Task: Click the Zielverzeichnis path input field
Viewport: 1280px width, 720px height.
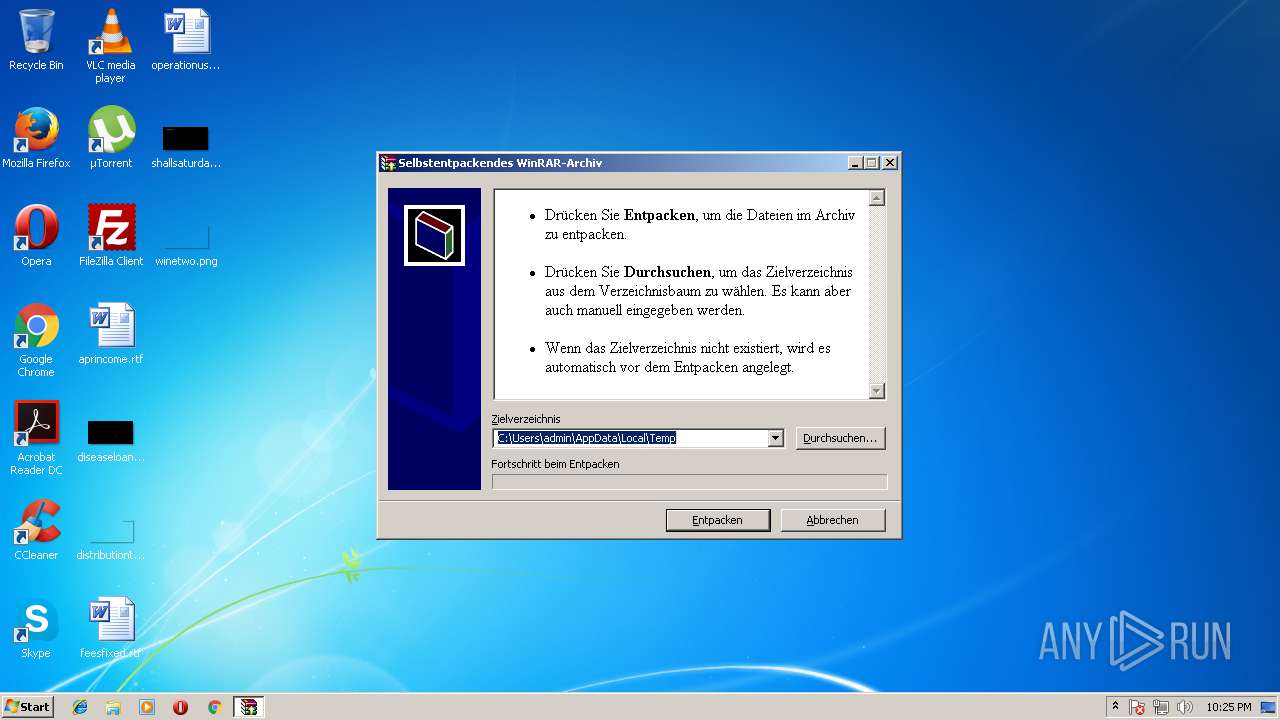Action: [631, 438]
